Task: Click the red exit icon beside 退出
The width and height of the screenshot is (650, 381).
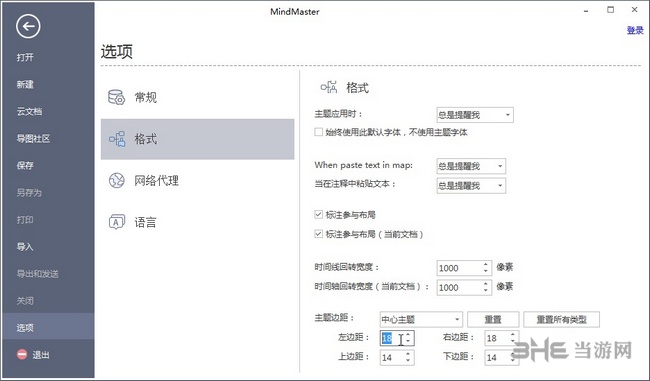Action: point(22,354)
